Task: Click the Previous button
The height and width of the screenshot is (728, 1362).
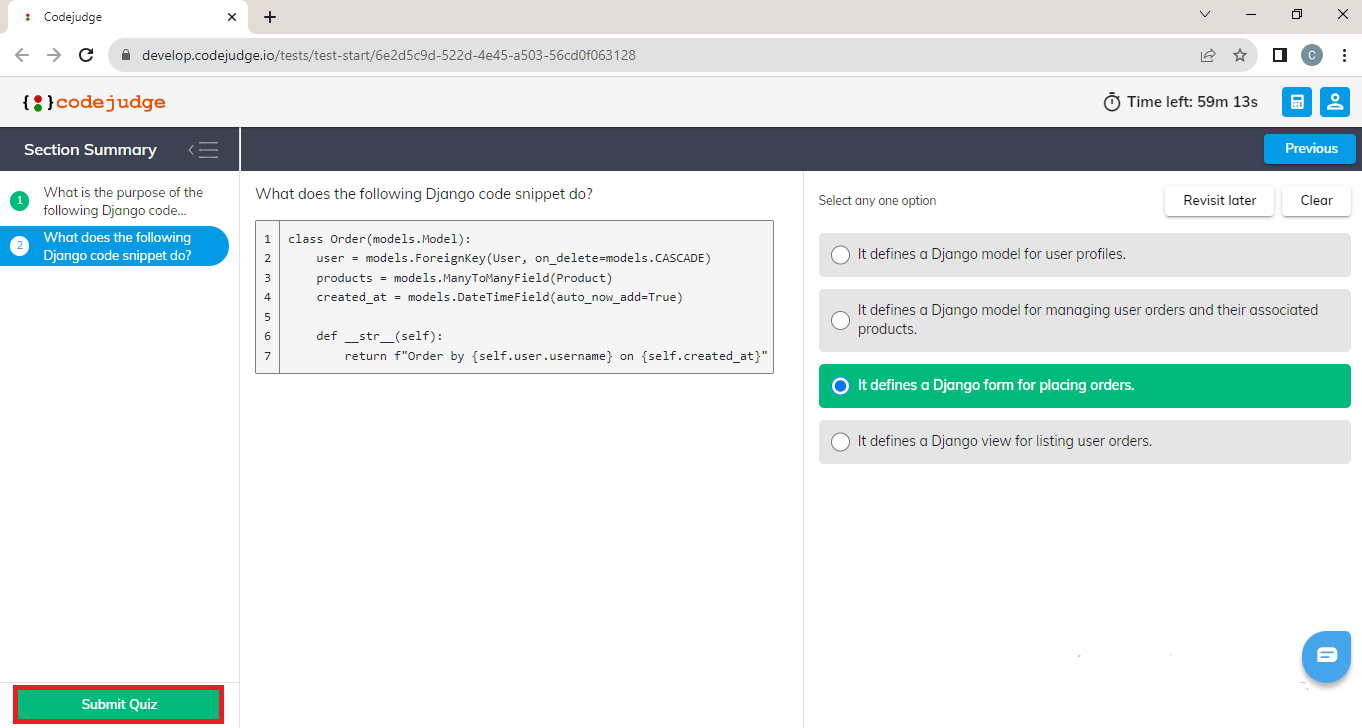Action: (x=1310, y=149)
